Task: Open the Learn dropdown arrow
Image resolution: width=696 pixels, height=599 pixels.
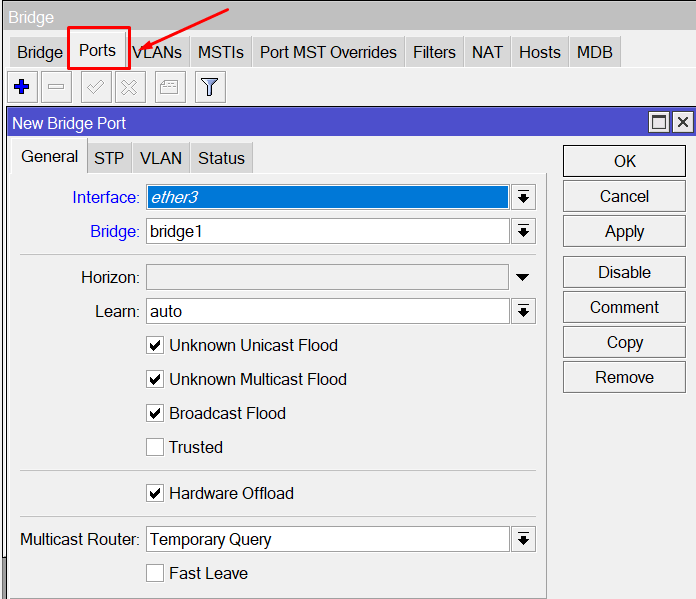Action: pos(523,311)
